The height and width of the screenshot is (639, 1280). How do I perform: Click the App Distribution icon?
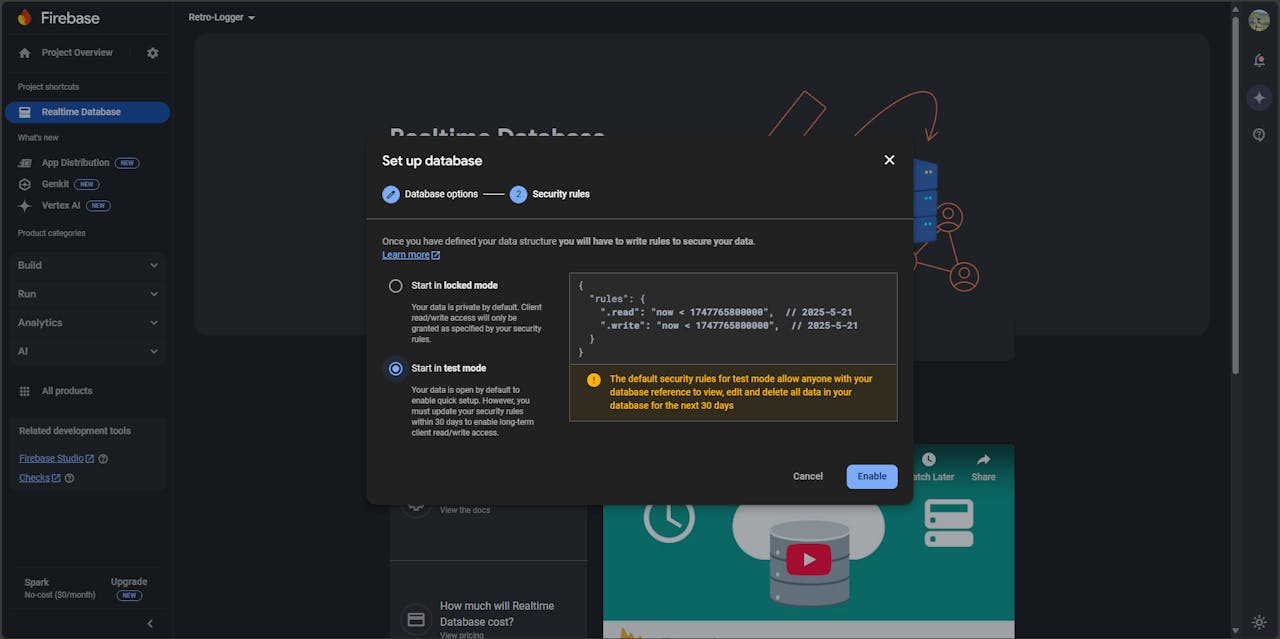click(x=25, y=163)
